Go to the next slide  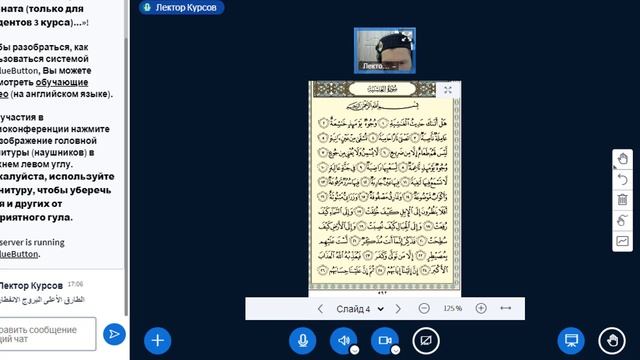tap(398, 309)
